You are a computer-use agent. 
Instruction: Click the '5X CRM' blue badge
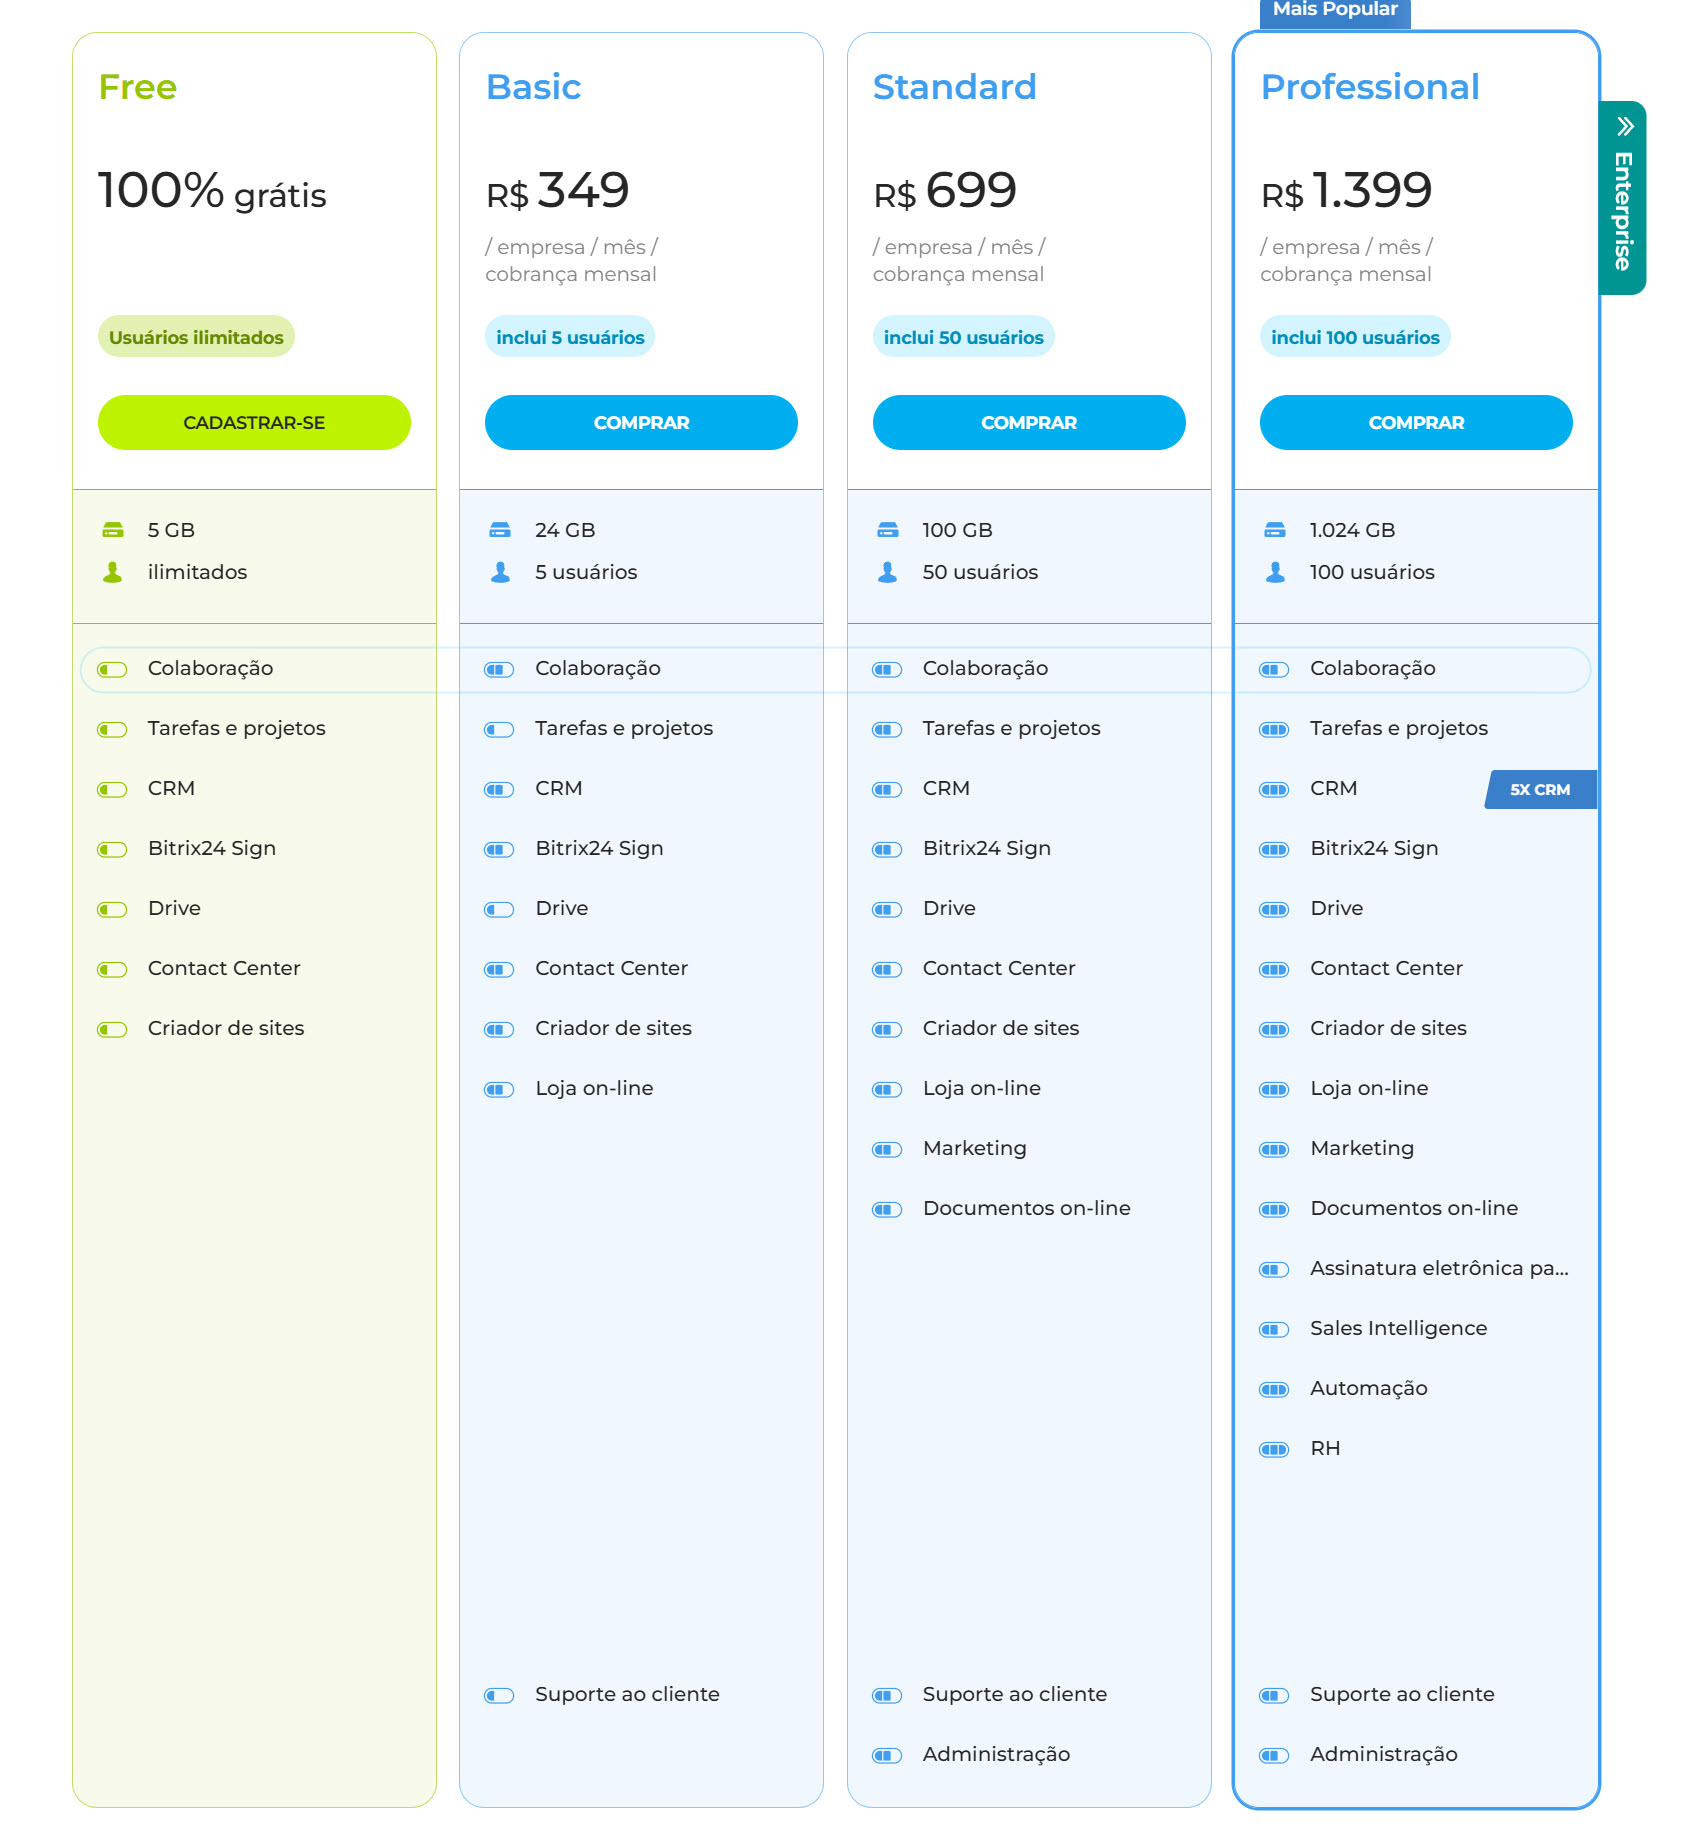tap(1540, 789)
